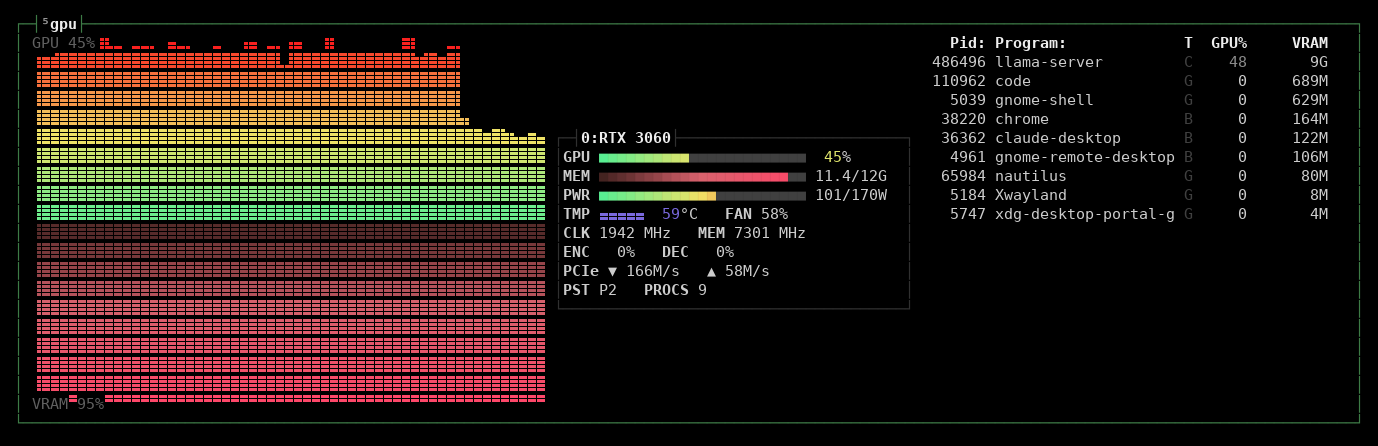1378x446 pixels.
Task: Select the chrome process name
Action: point(1022,119)
